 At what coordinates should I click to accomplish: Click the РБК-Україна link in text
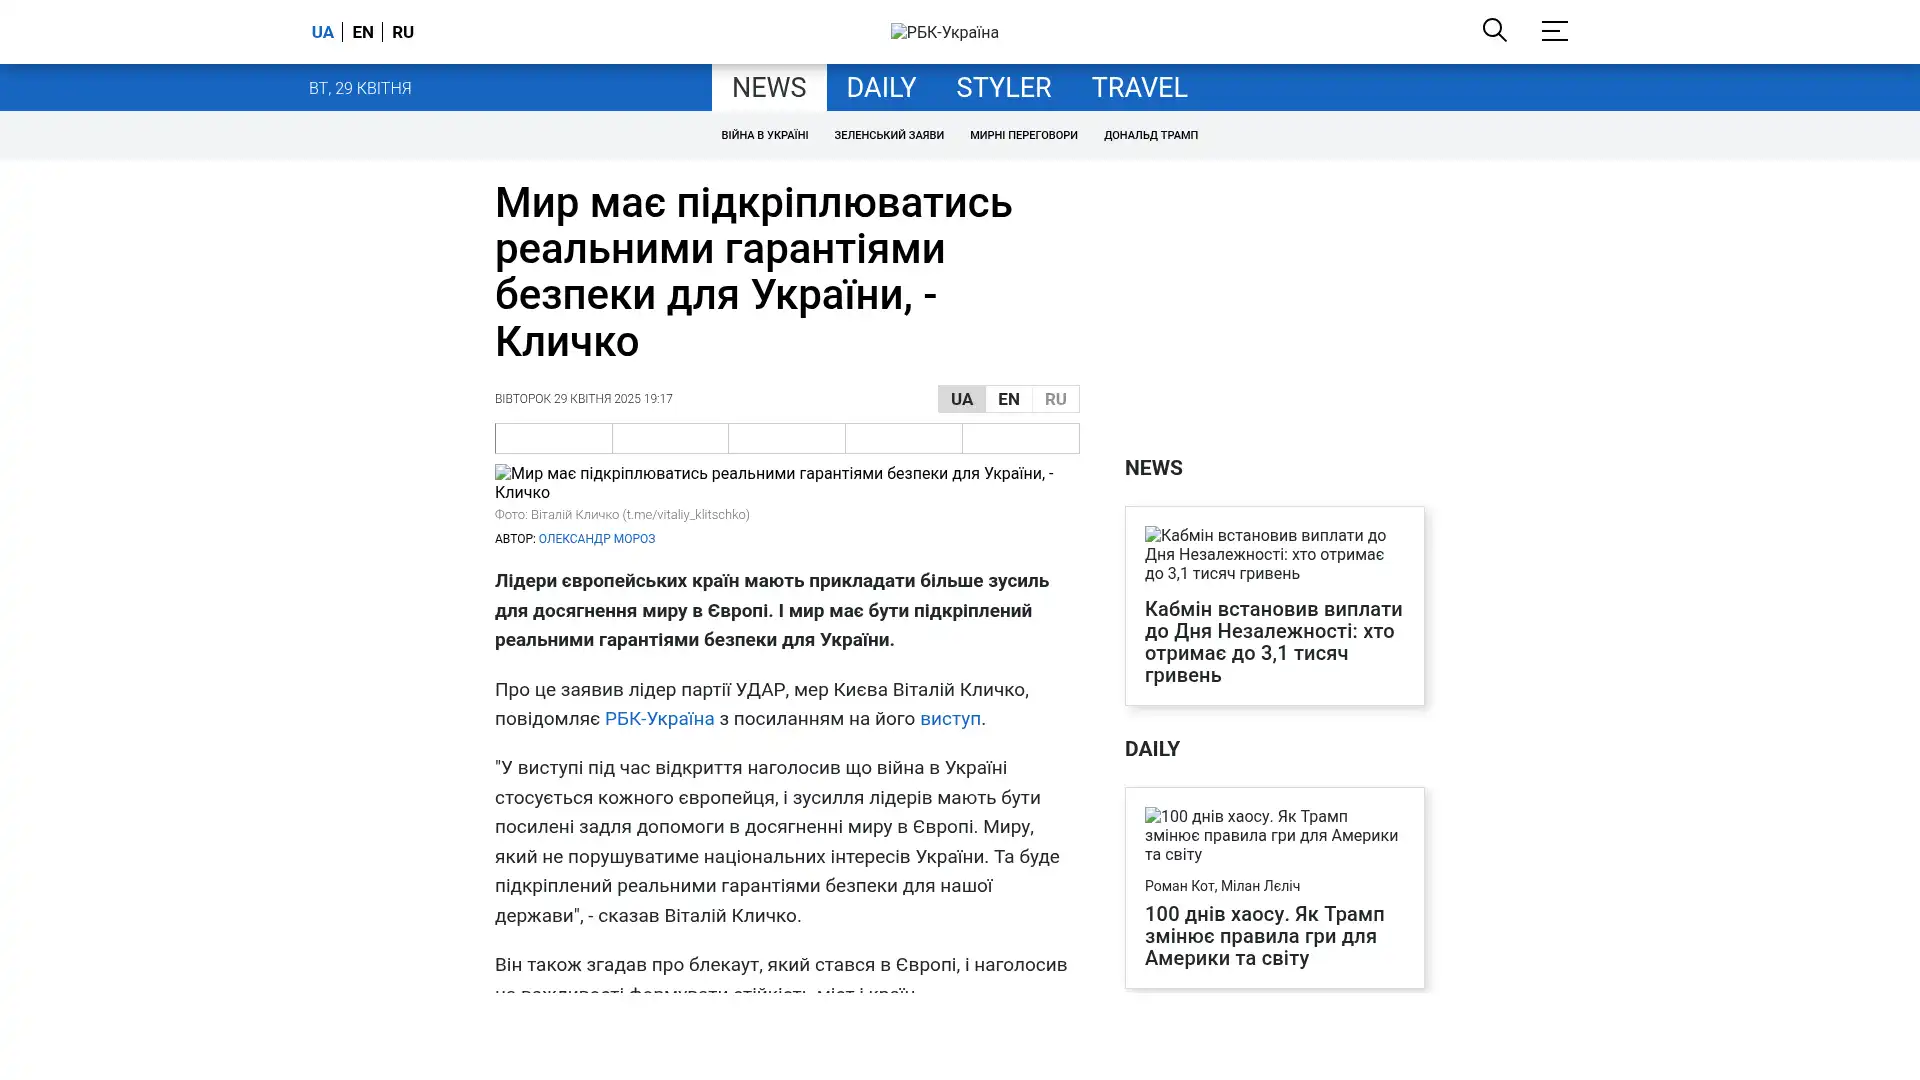point(659,719)
